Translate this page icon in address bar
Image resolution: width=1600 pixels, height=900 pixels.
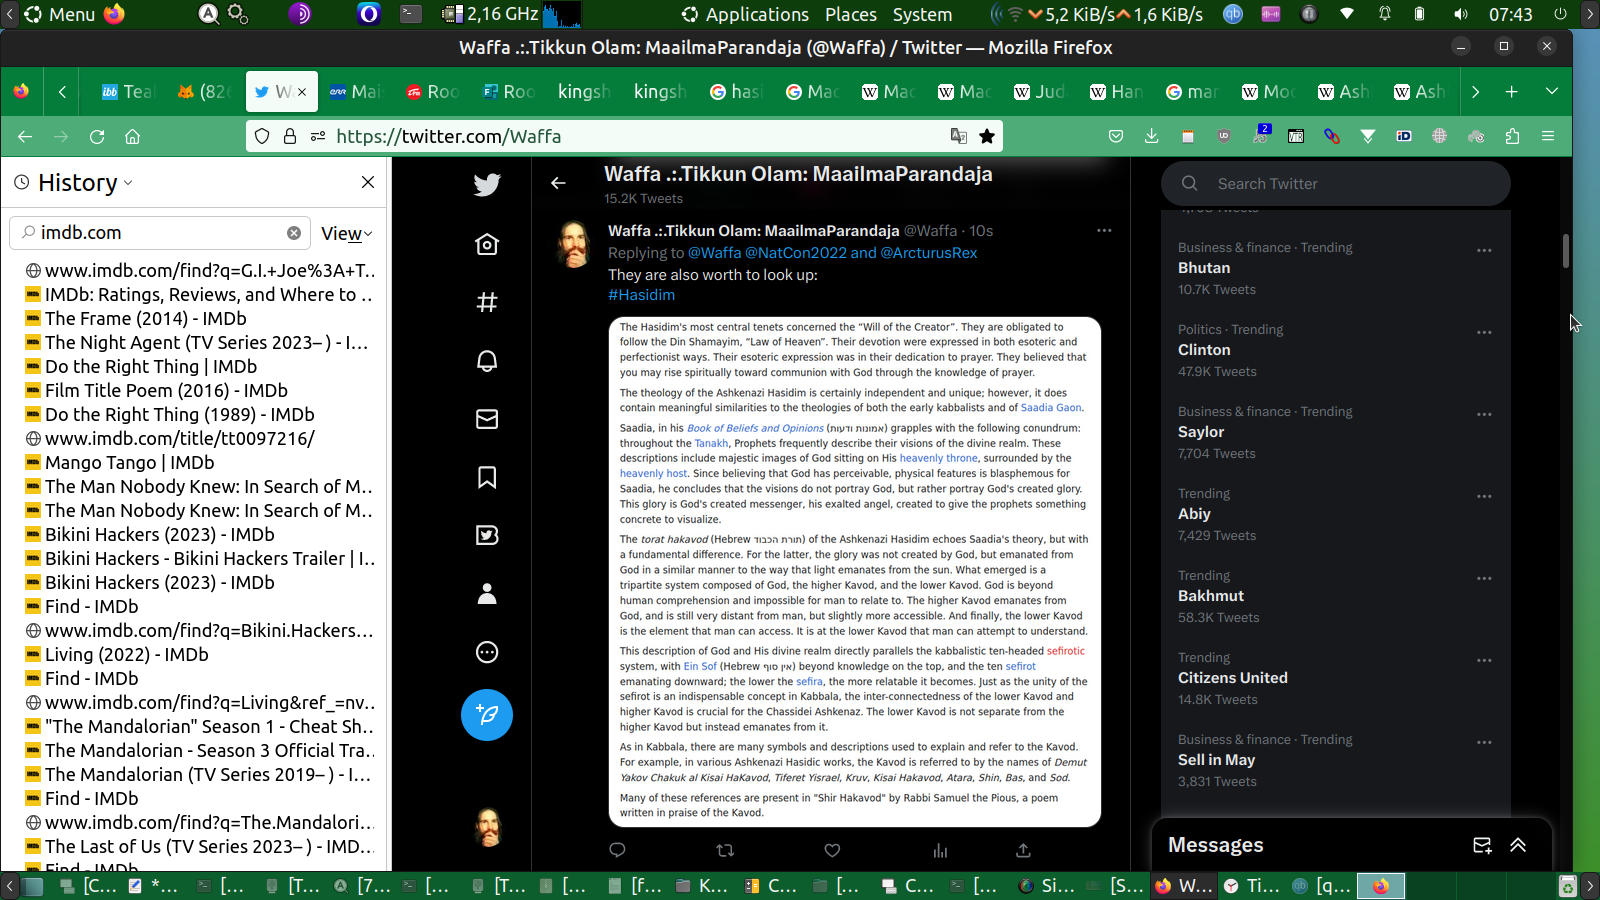(x=958, y=137)
